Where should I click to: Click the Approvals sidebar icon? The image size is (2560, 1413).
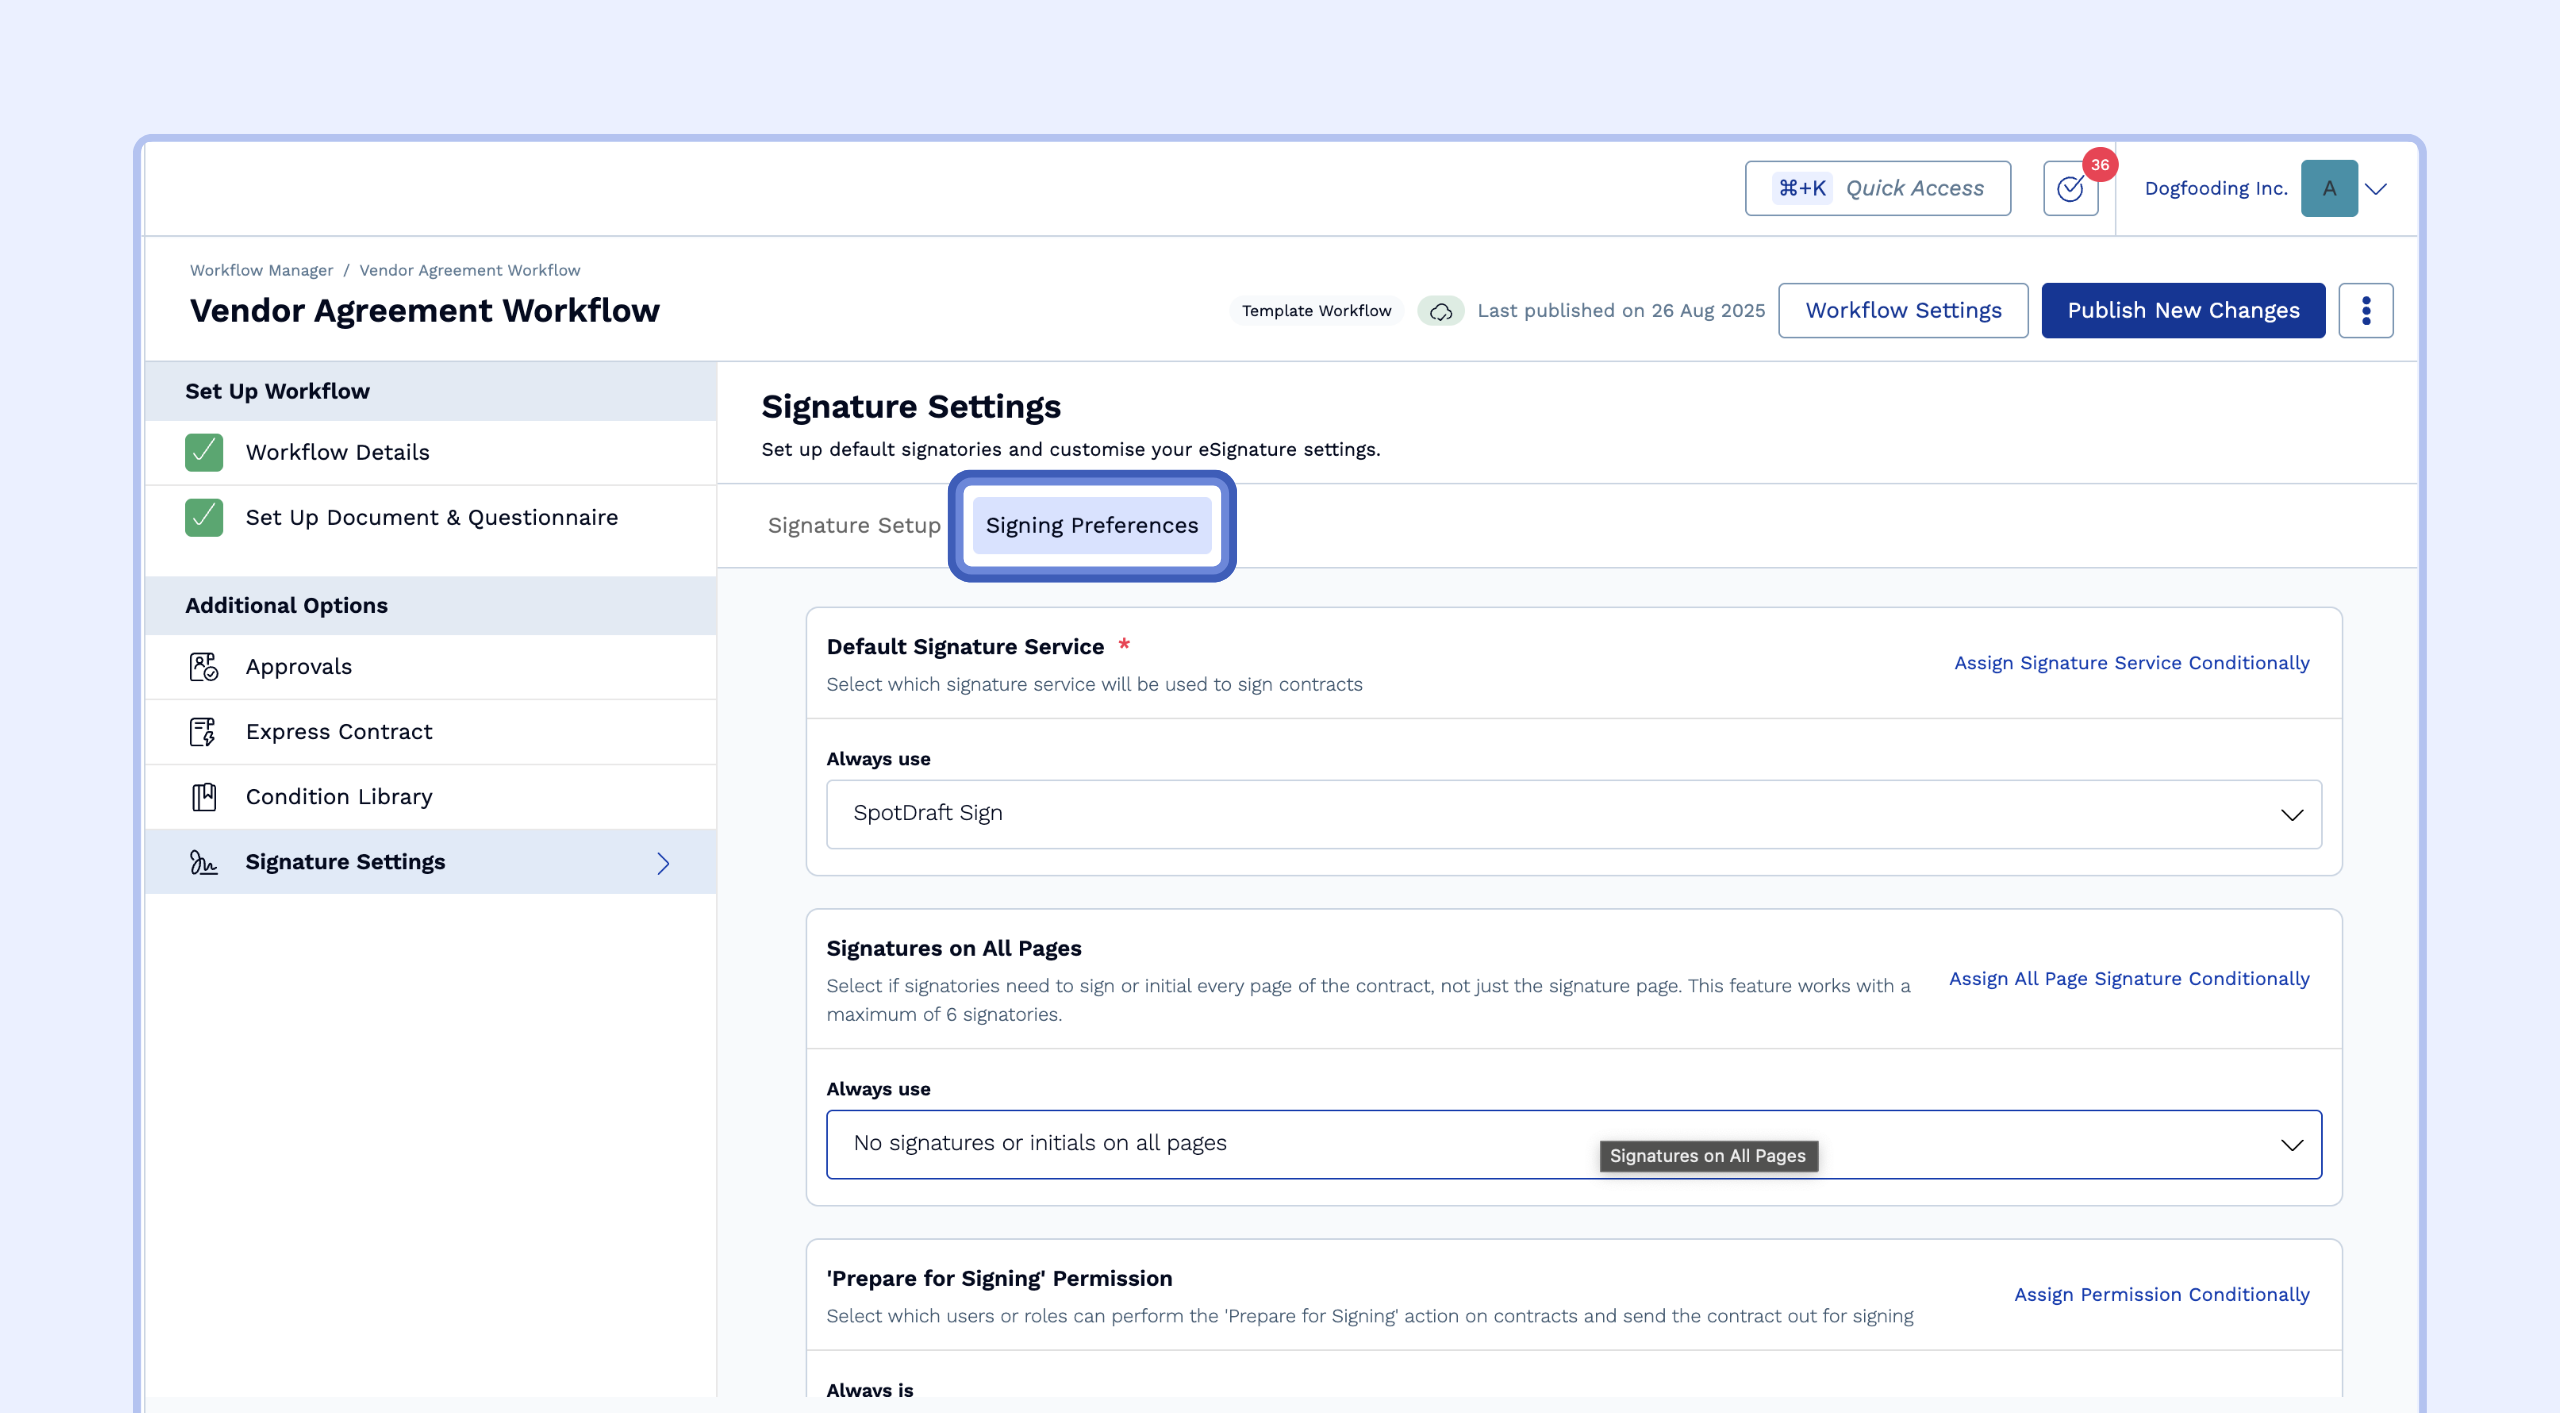tap(203, 667)
